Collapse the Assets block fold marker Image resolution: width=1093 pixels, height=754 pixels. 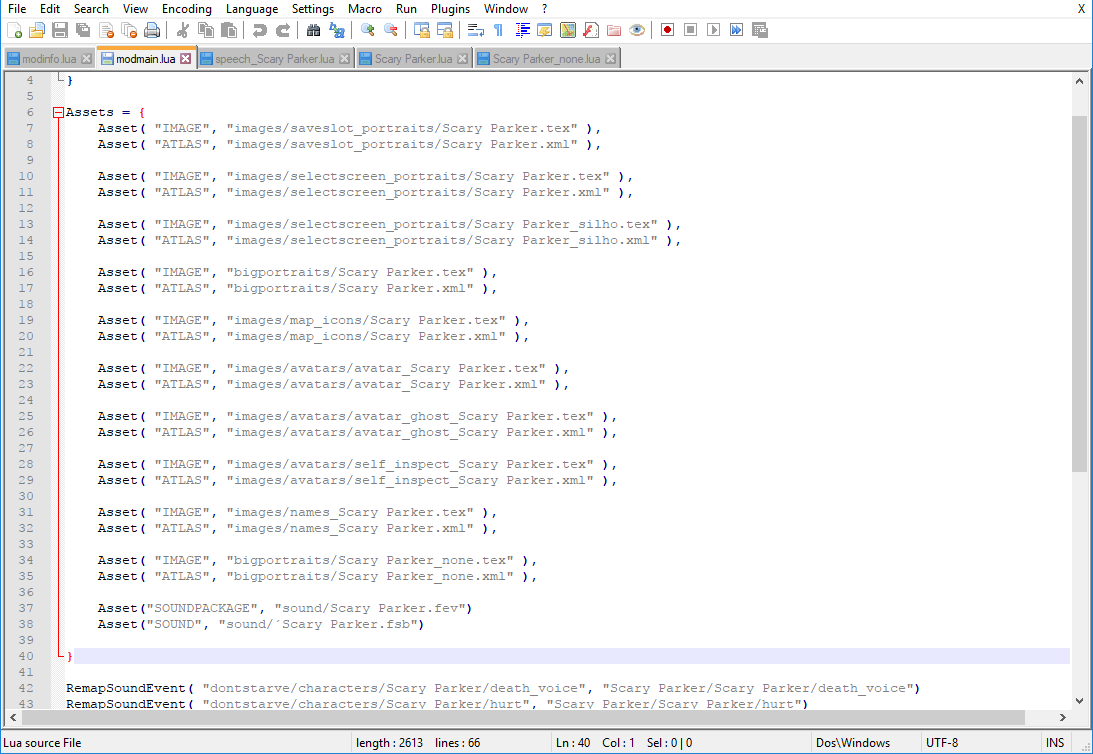pyautogui.click(x=58, y=112)
